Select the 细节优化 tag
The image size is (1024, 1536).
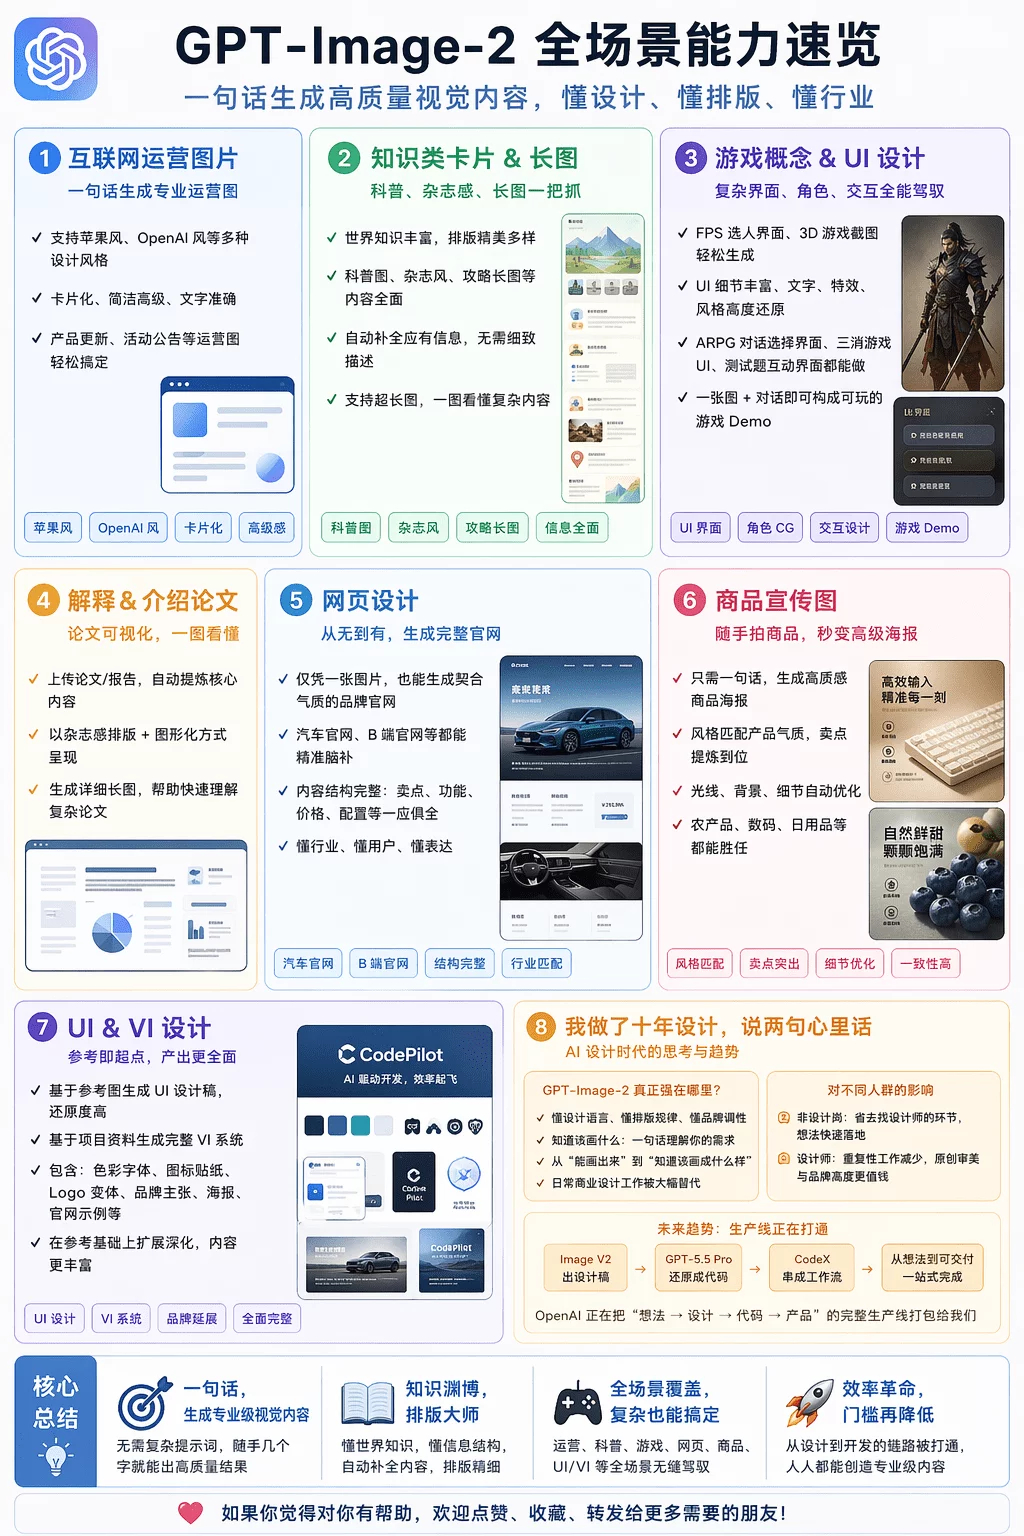pyautogui.click(x=850, y=964)
